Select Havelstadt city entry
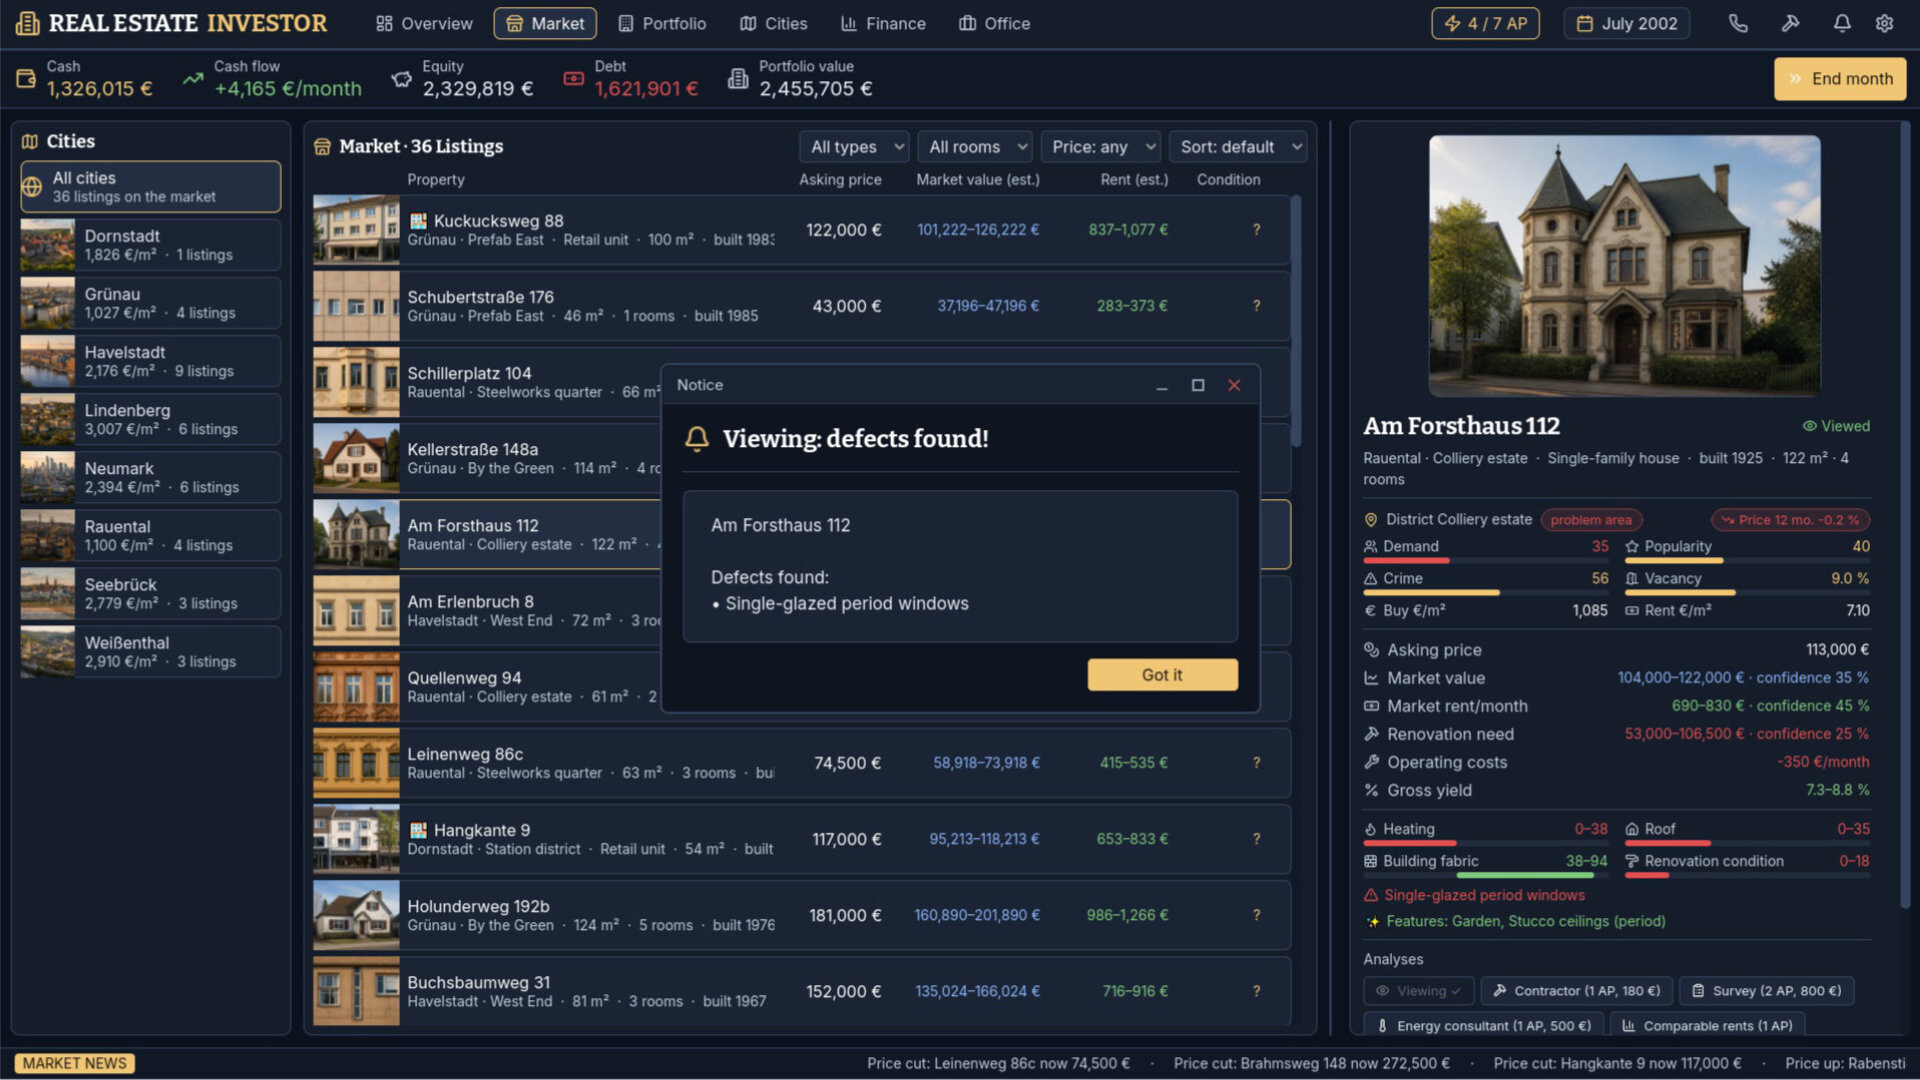 (151, 361)
